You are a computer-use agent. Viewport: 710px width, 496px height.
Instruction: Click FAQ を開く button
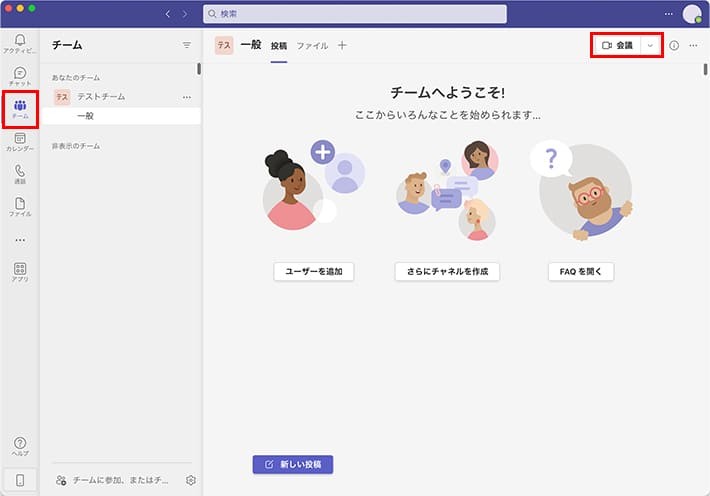tap(581, 271)
